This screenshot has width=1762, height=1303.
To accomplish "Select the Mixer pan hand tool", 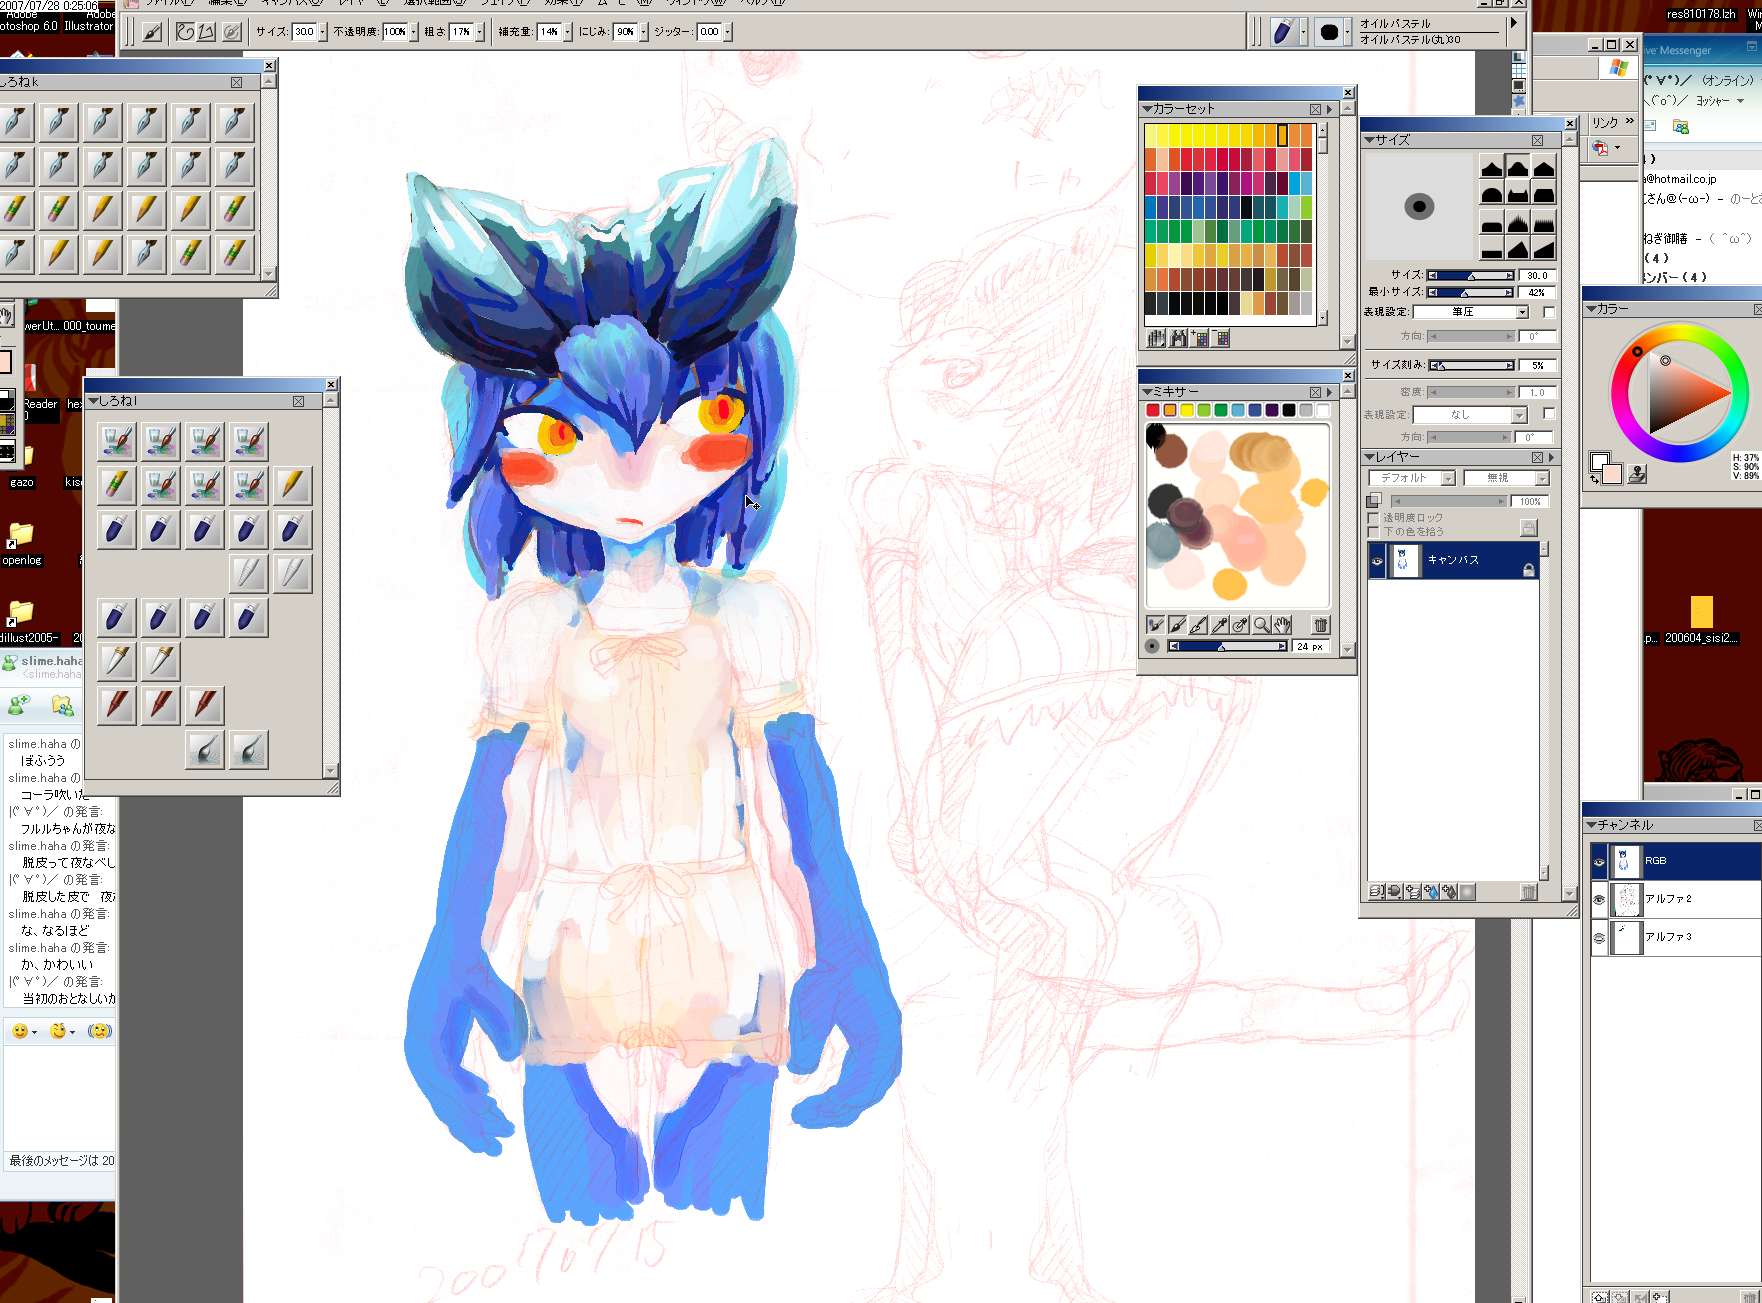I will pos(1282,625).
